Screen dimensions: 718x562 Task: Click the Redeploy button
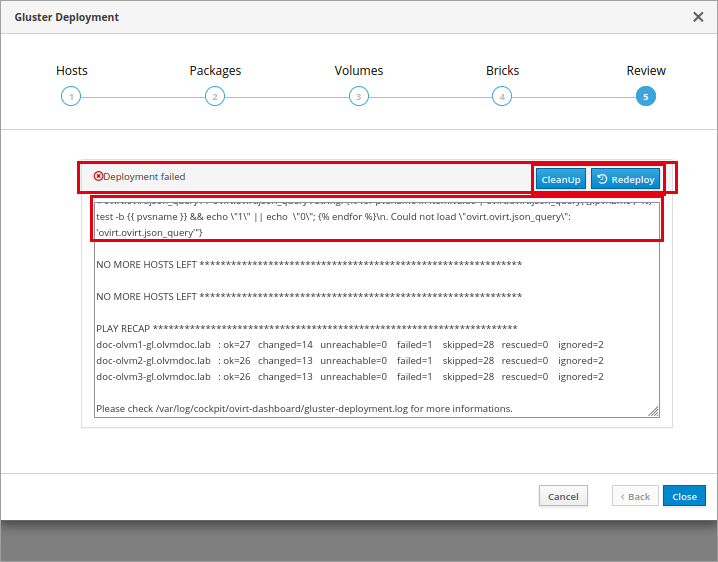(626, 179)
